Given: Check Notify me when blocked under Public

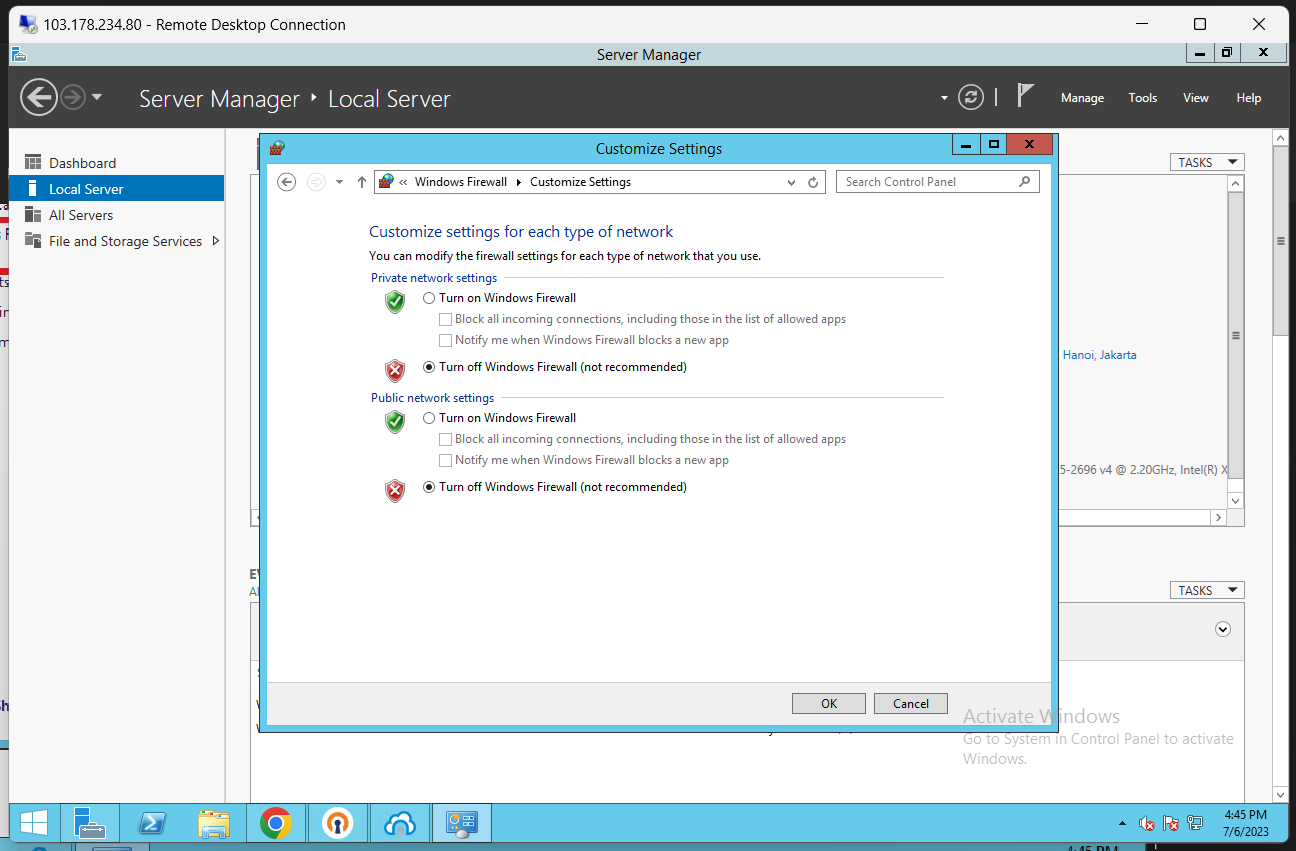Looking at the screenshot, I should tap(445, 460).
